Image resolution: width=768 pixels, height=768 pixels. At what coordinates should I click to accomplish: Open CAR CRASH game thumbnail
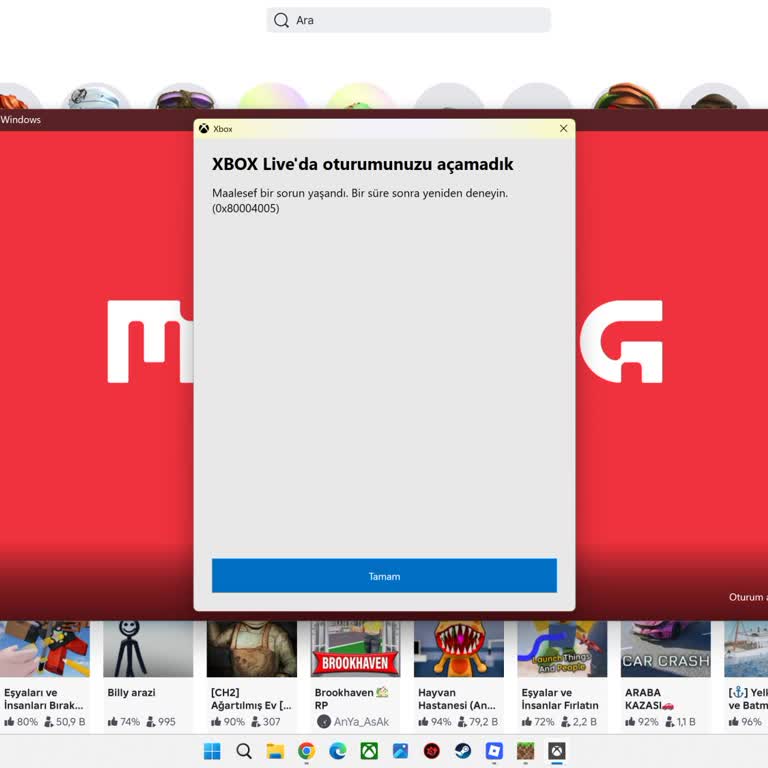click(666, 649)
